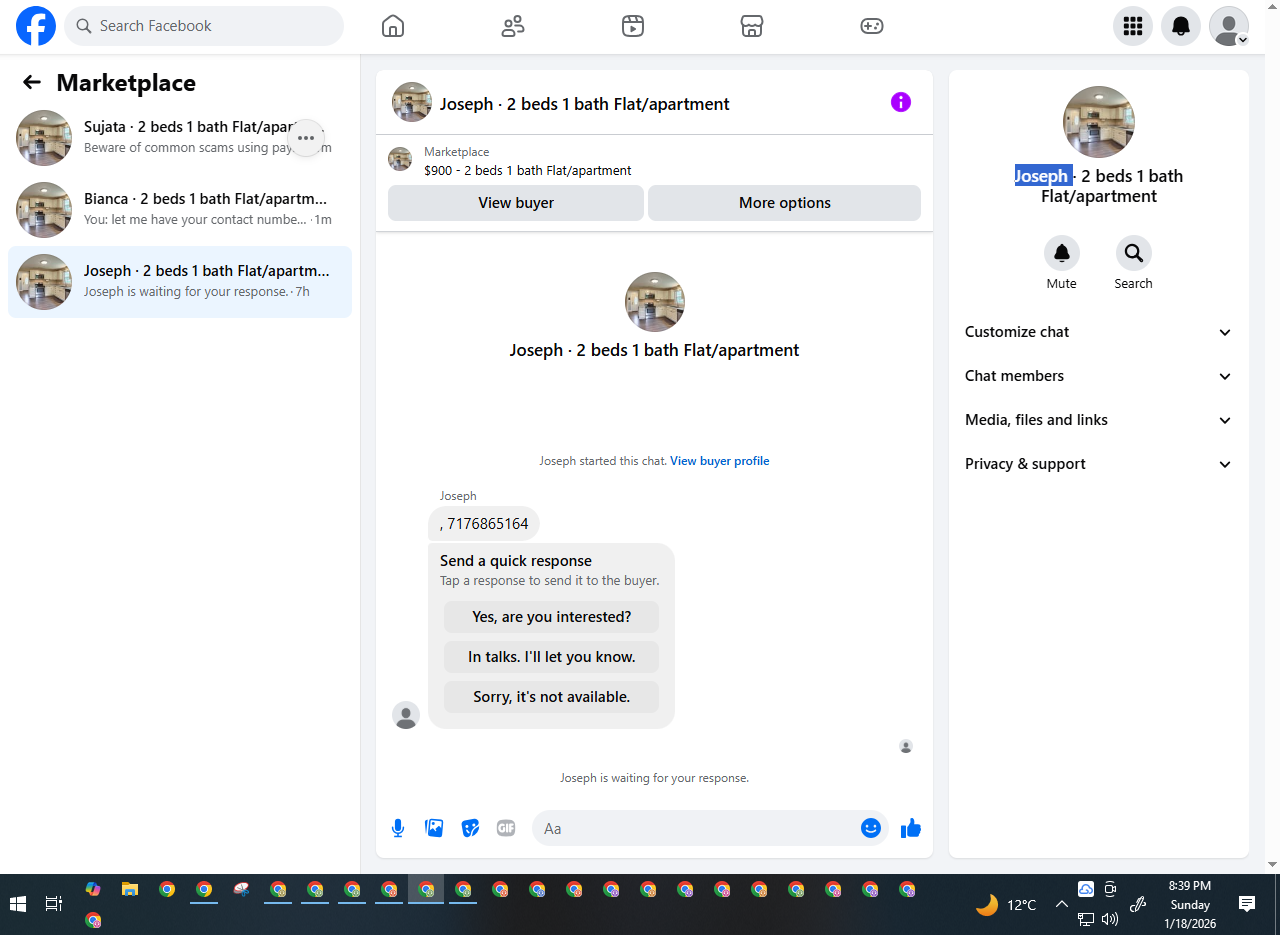Click the 12°C weather widget

(1007, 905)
